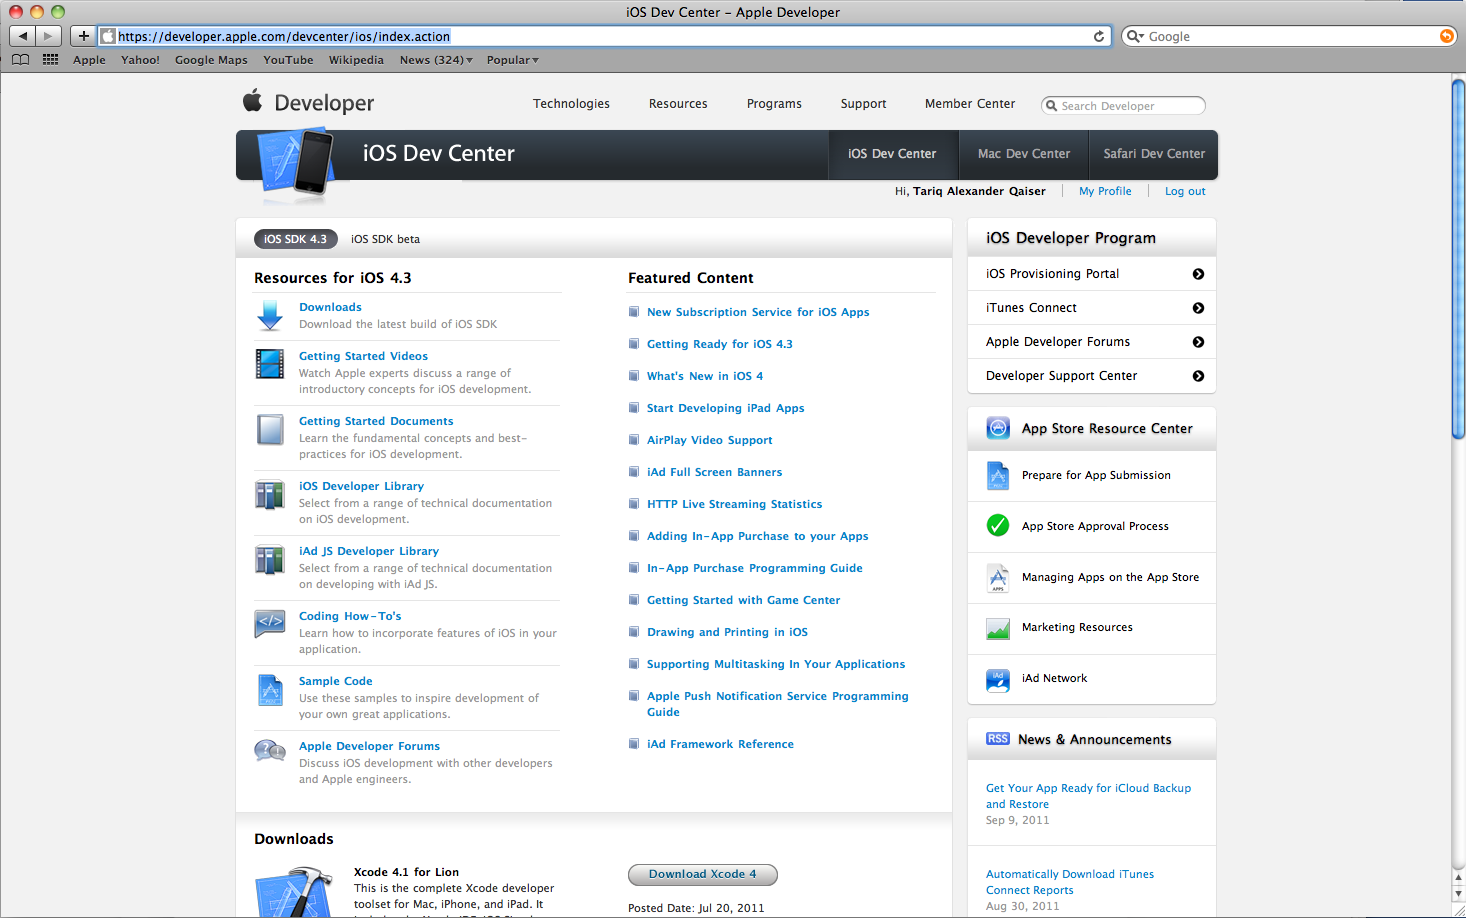Open the Automatically Download iTunes Connect Reports link
The height and width of the screenshot is (918, 1466).
(x=1069, y=882)
